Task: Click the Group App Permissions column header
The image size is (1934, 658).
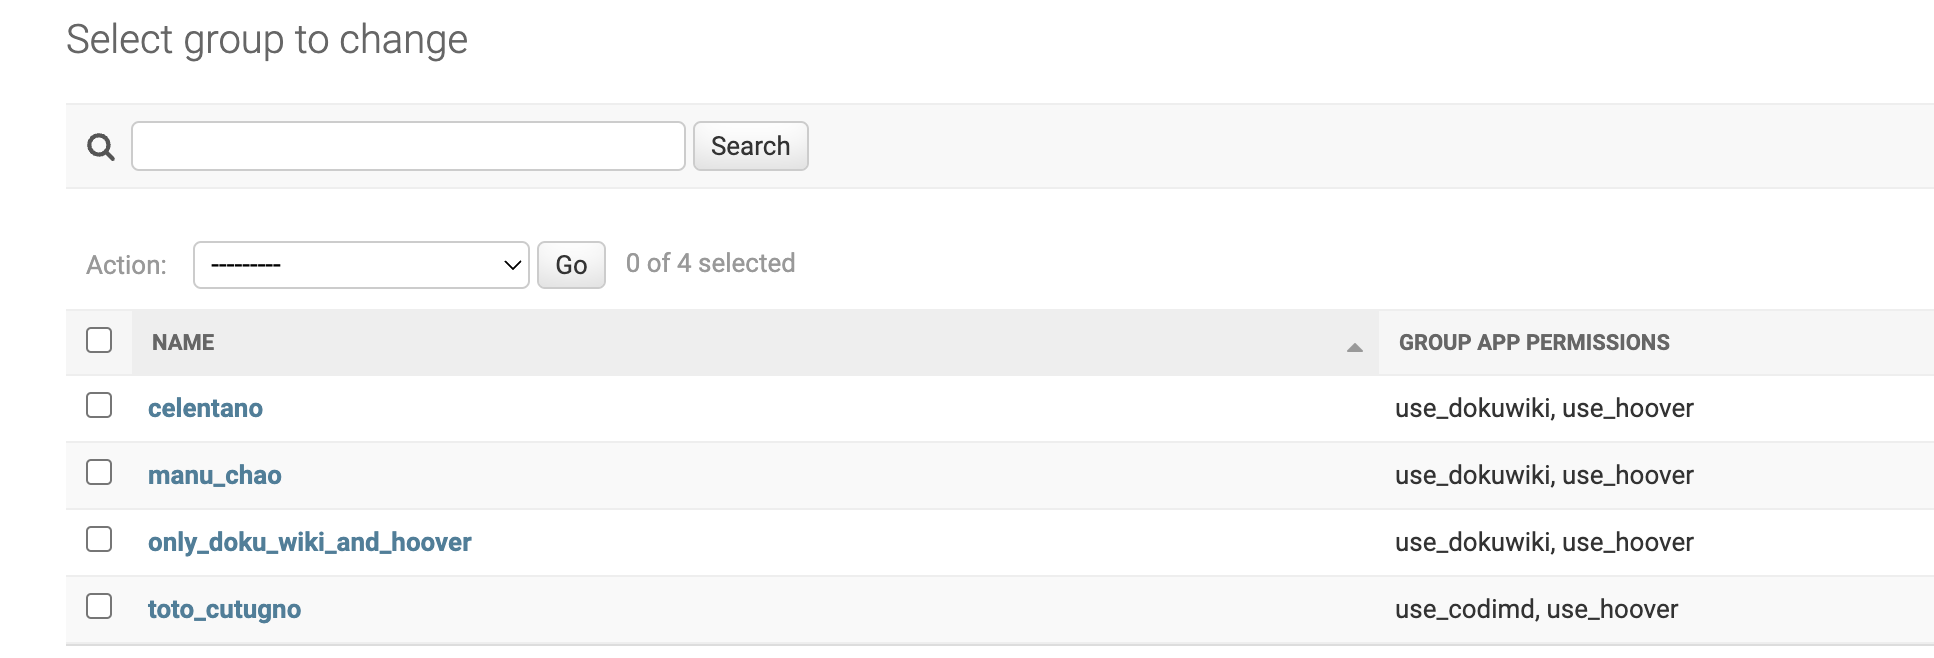Action: 1533,342
